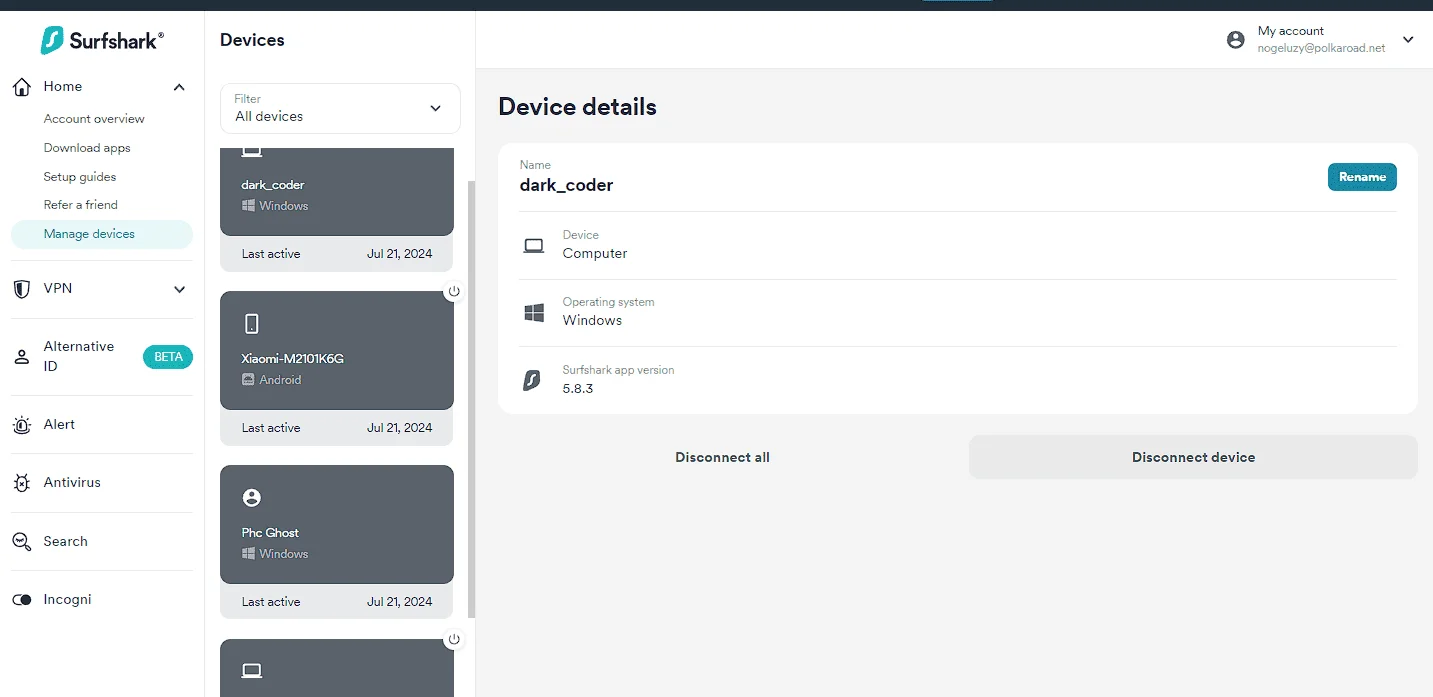Click the My account avatar icon
The height and width of the screenshot is (697, 1433).
[1236, 40]
